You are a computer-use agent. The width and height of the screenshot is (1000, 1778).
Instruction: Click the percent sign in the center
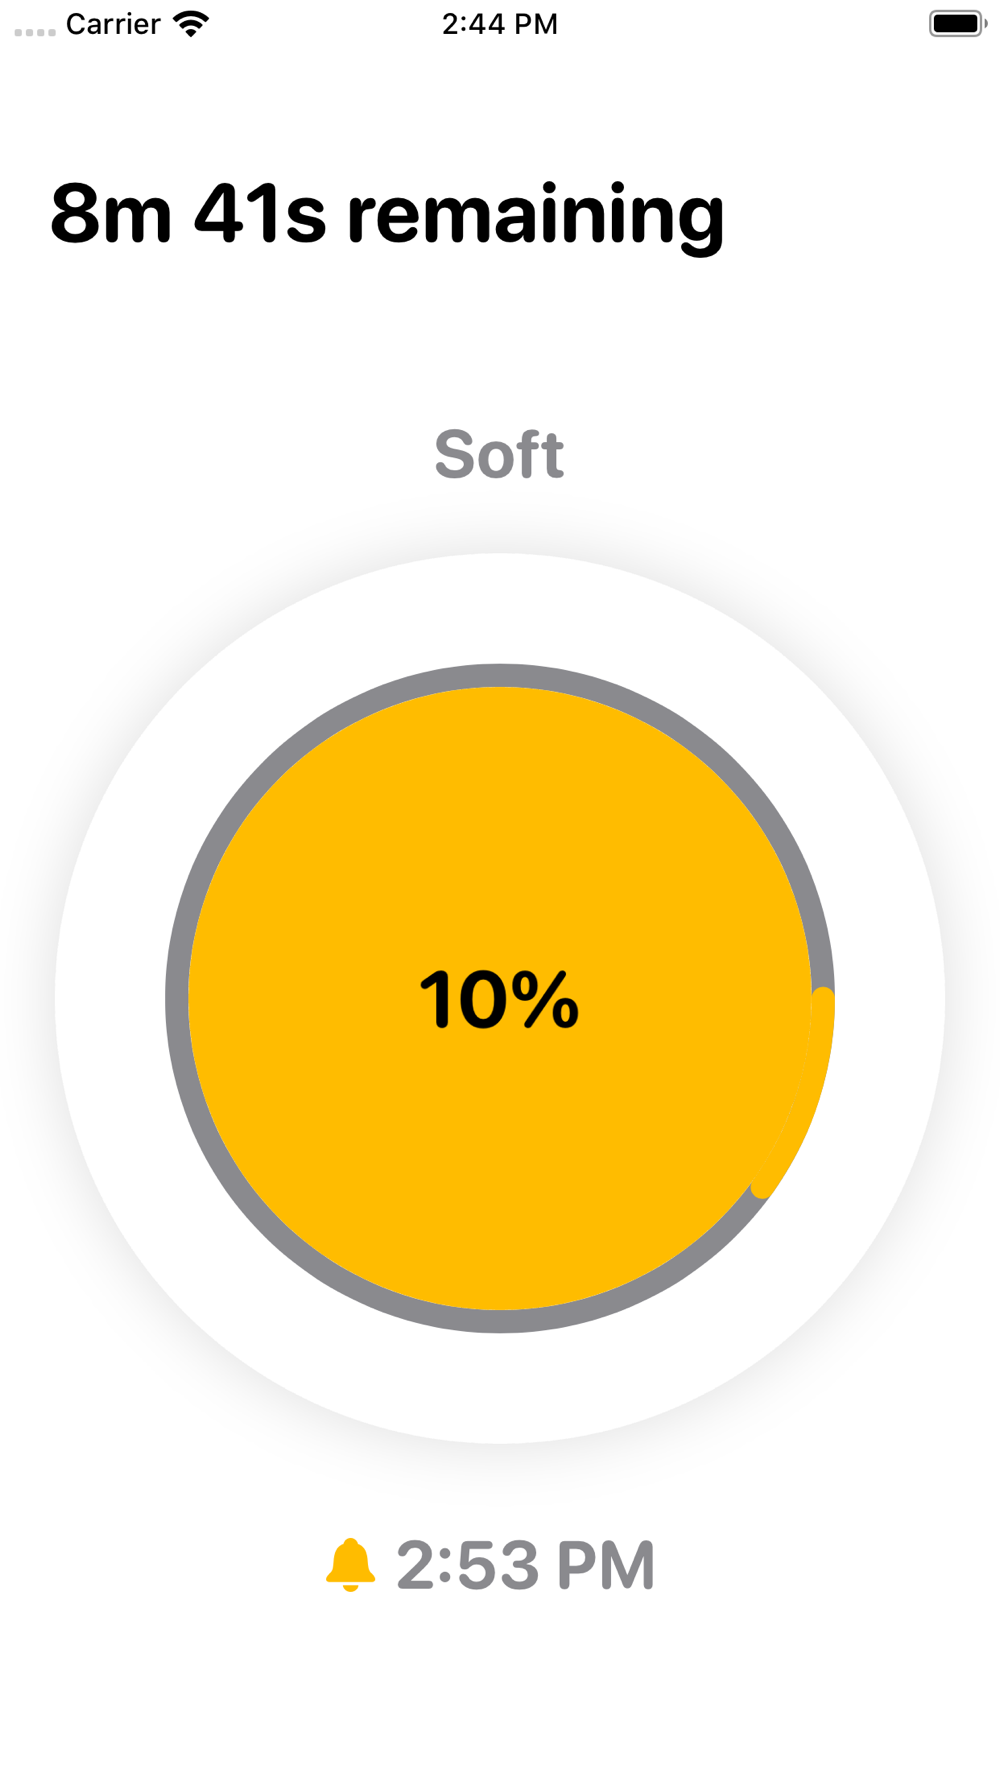pos(546,999)
